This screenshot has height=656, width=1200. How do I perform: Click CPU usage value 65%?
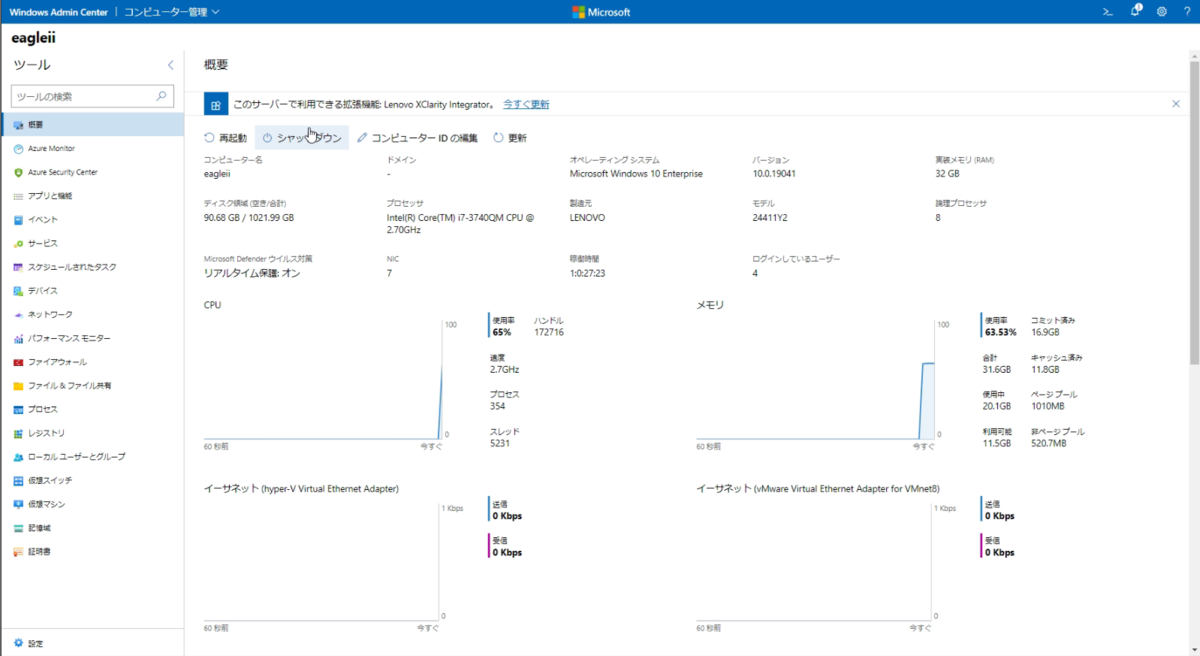501,333
